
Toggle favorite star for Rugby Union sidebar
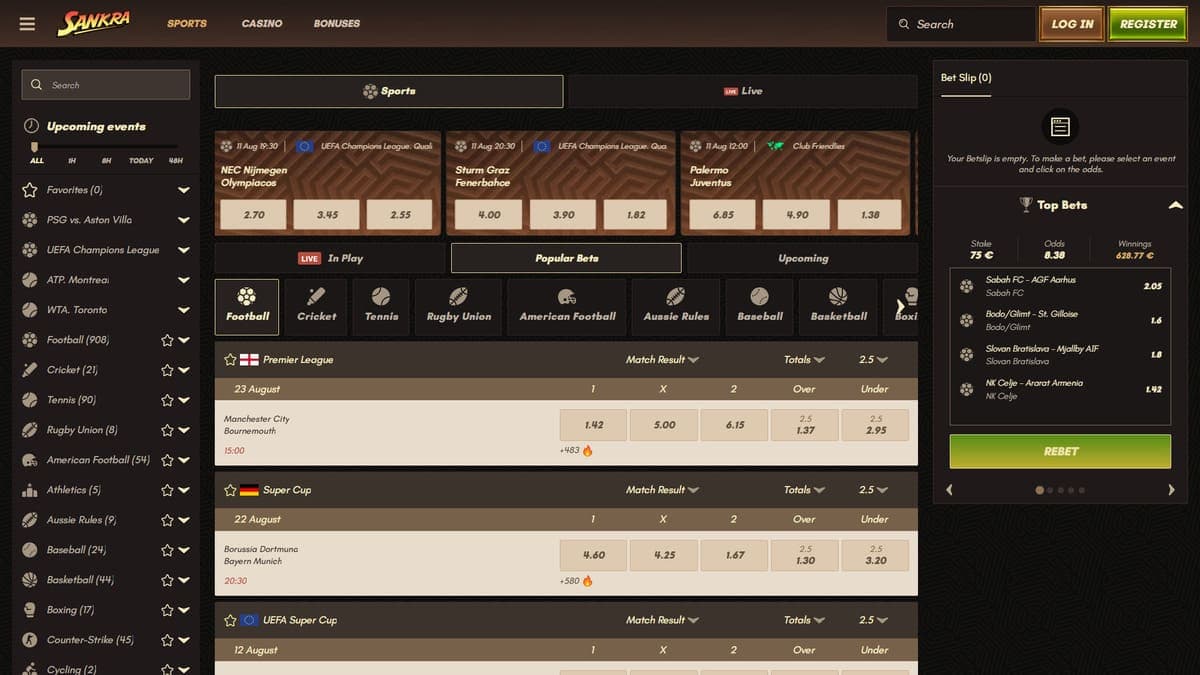tap(168, 430)
